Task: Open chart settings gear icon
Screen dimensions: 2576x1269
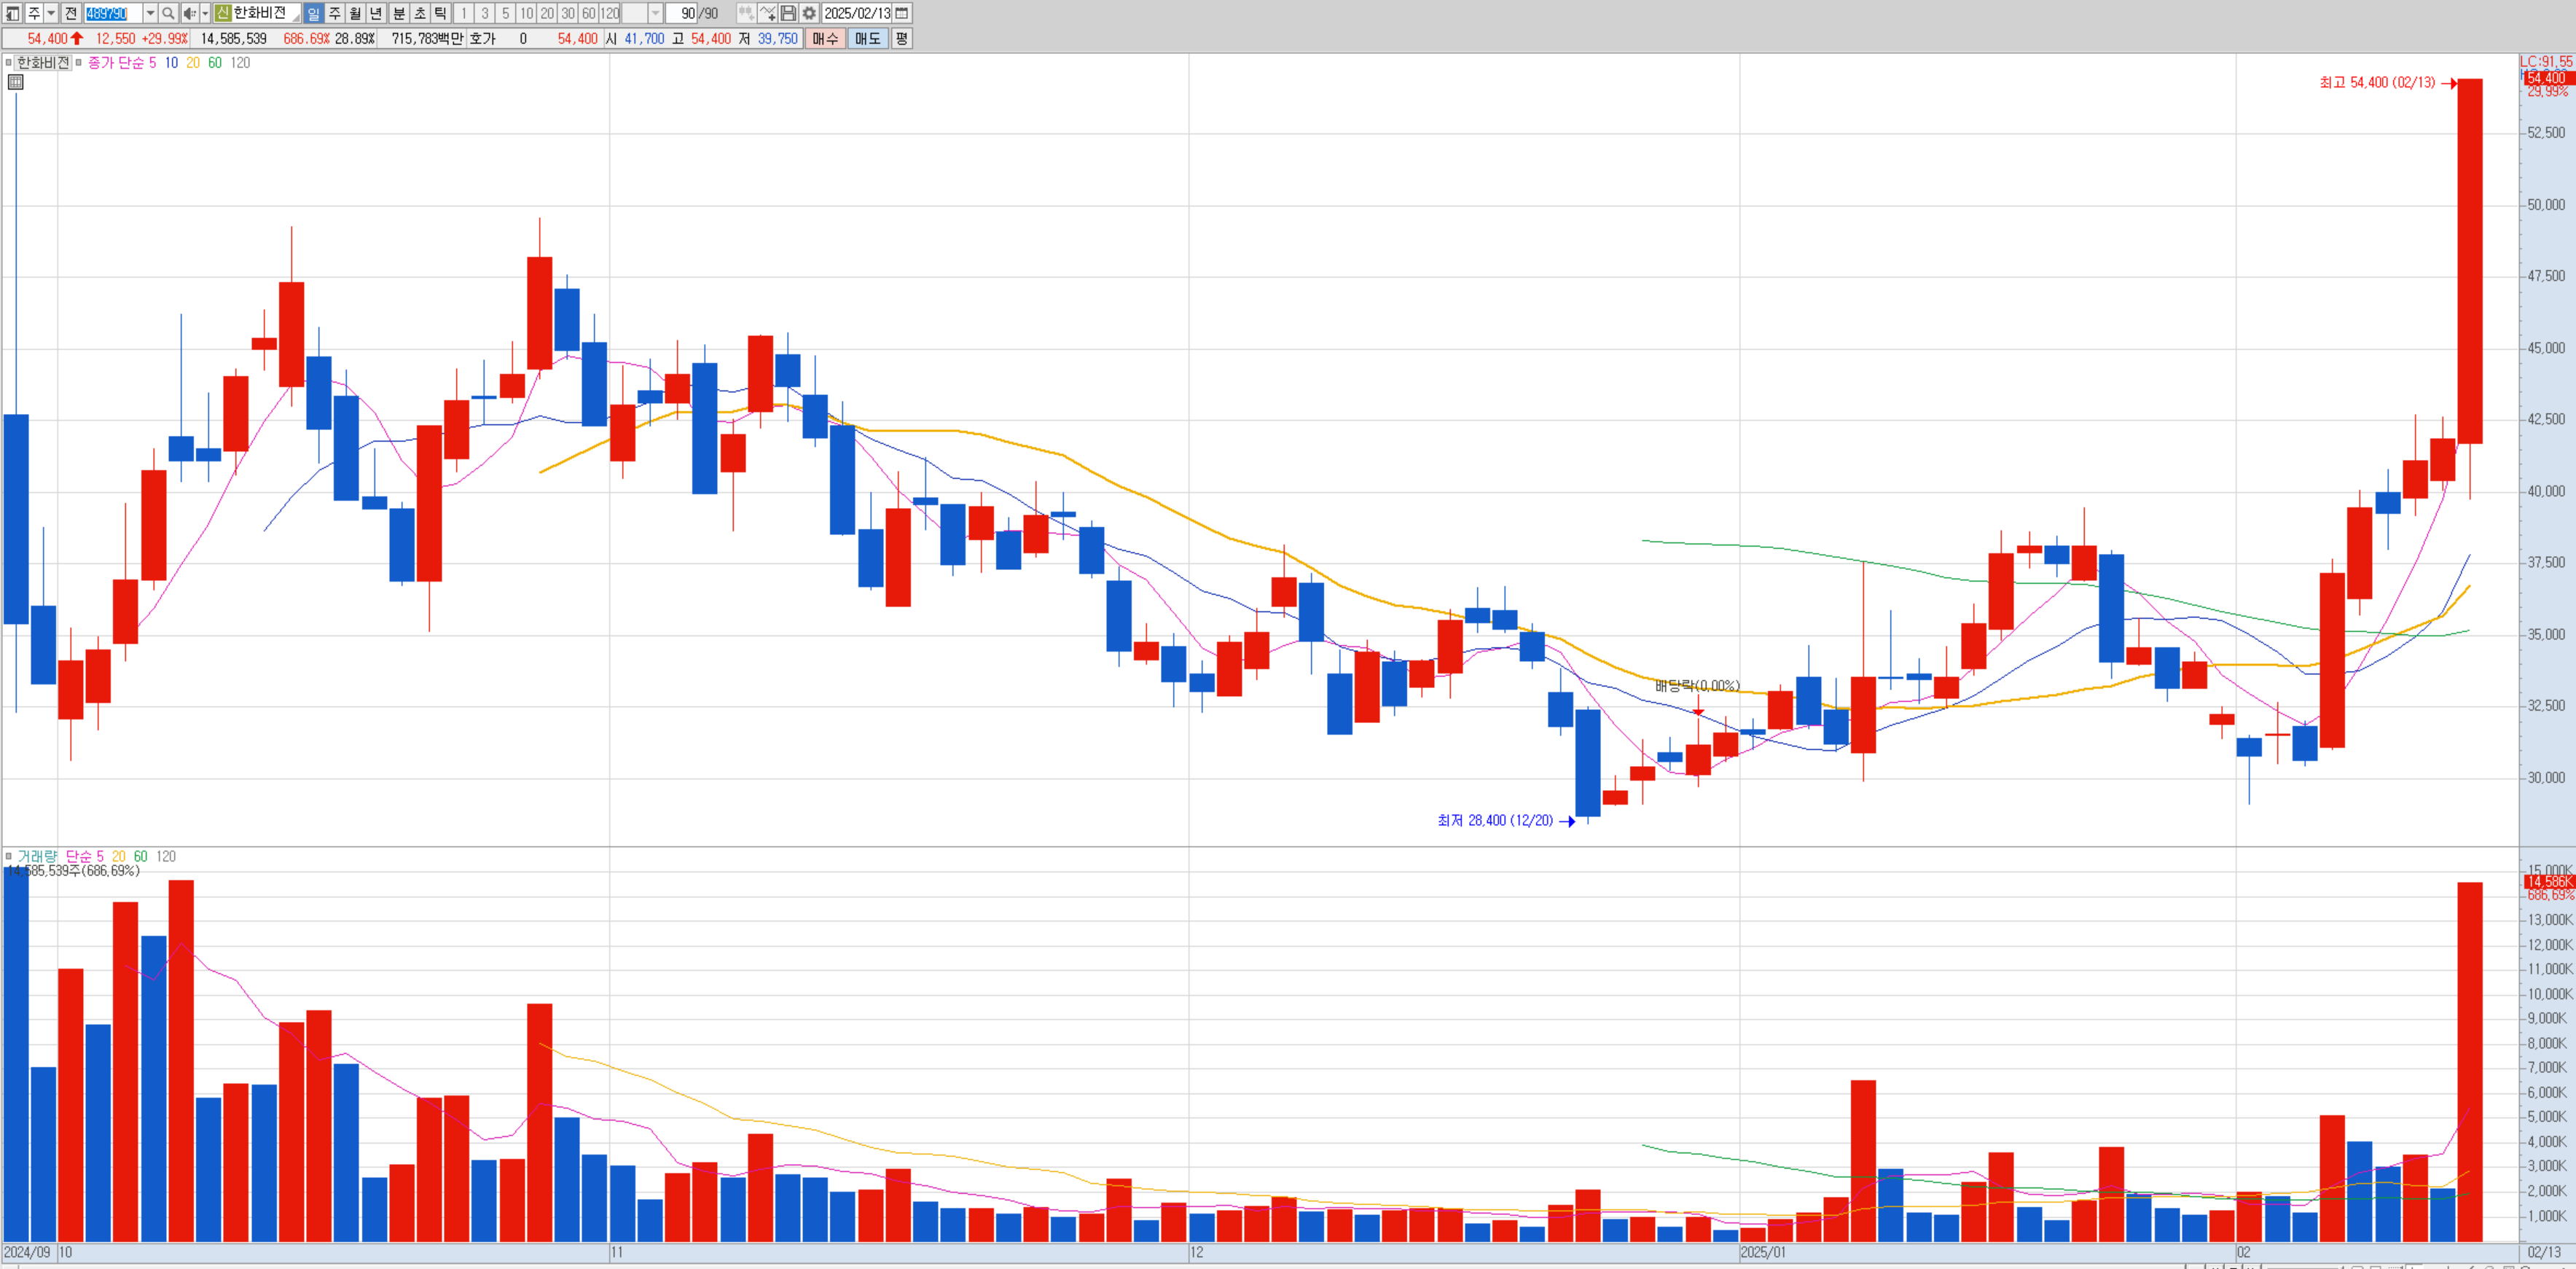Action: [x=809, y=13]
